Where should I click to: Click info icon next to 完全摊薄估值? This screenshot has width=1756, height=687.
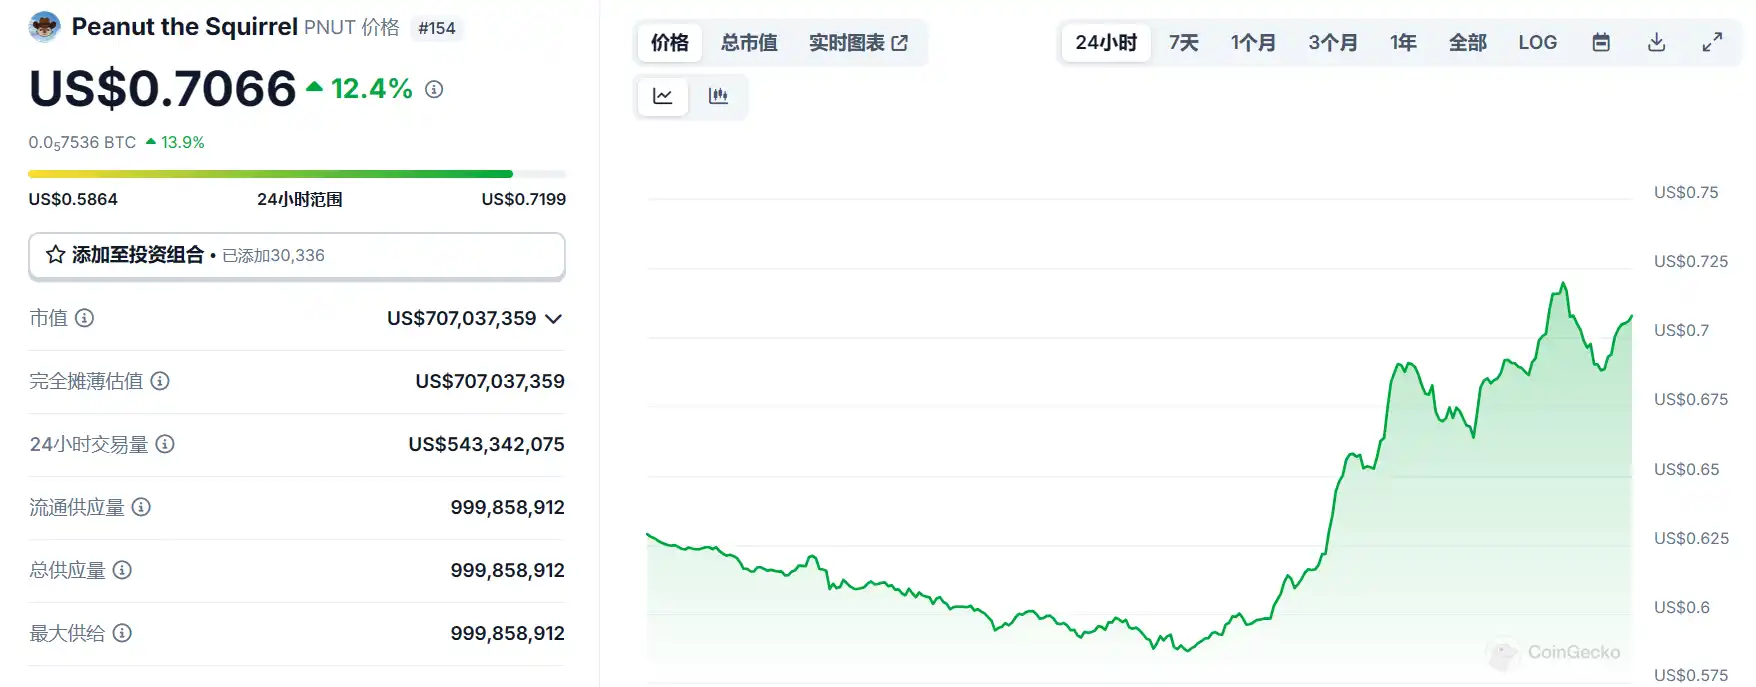pyautogui.click(x=160, y=381)
